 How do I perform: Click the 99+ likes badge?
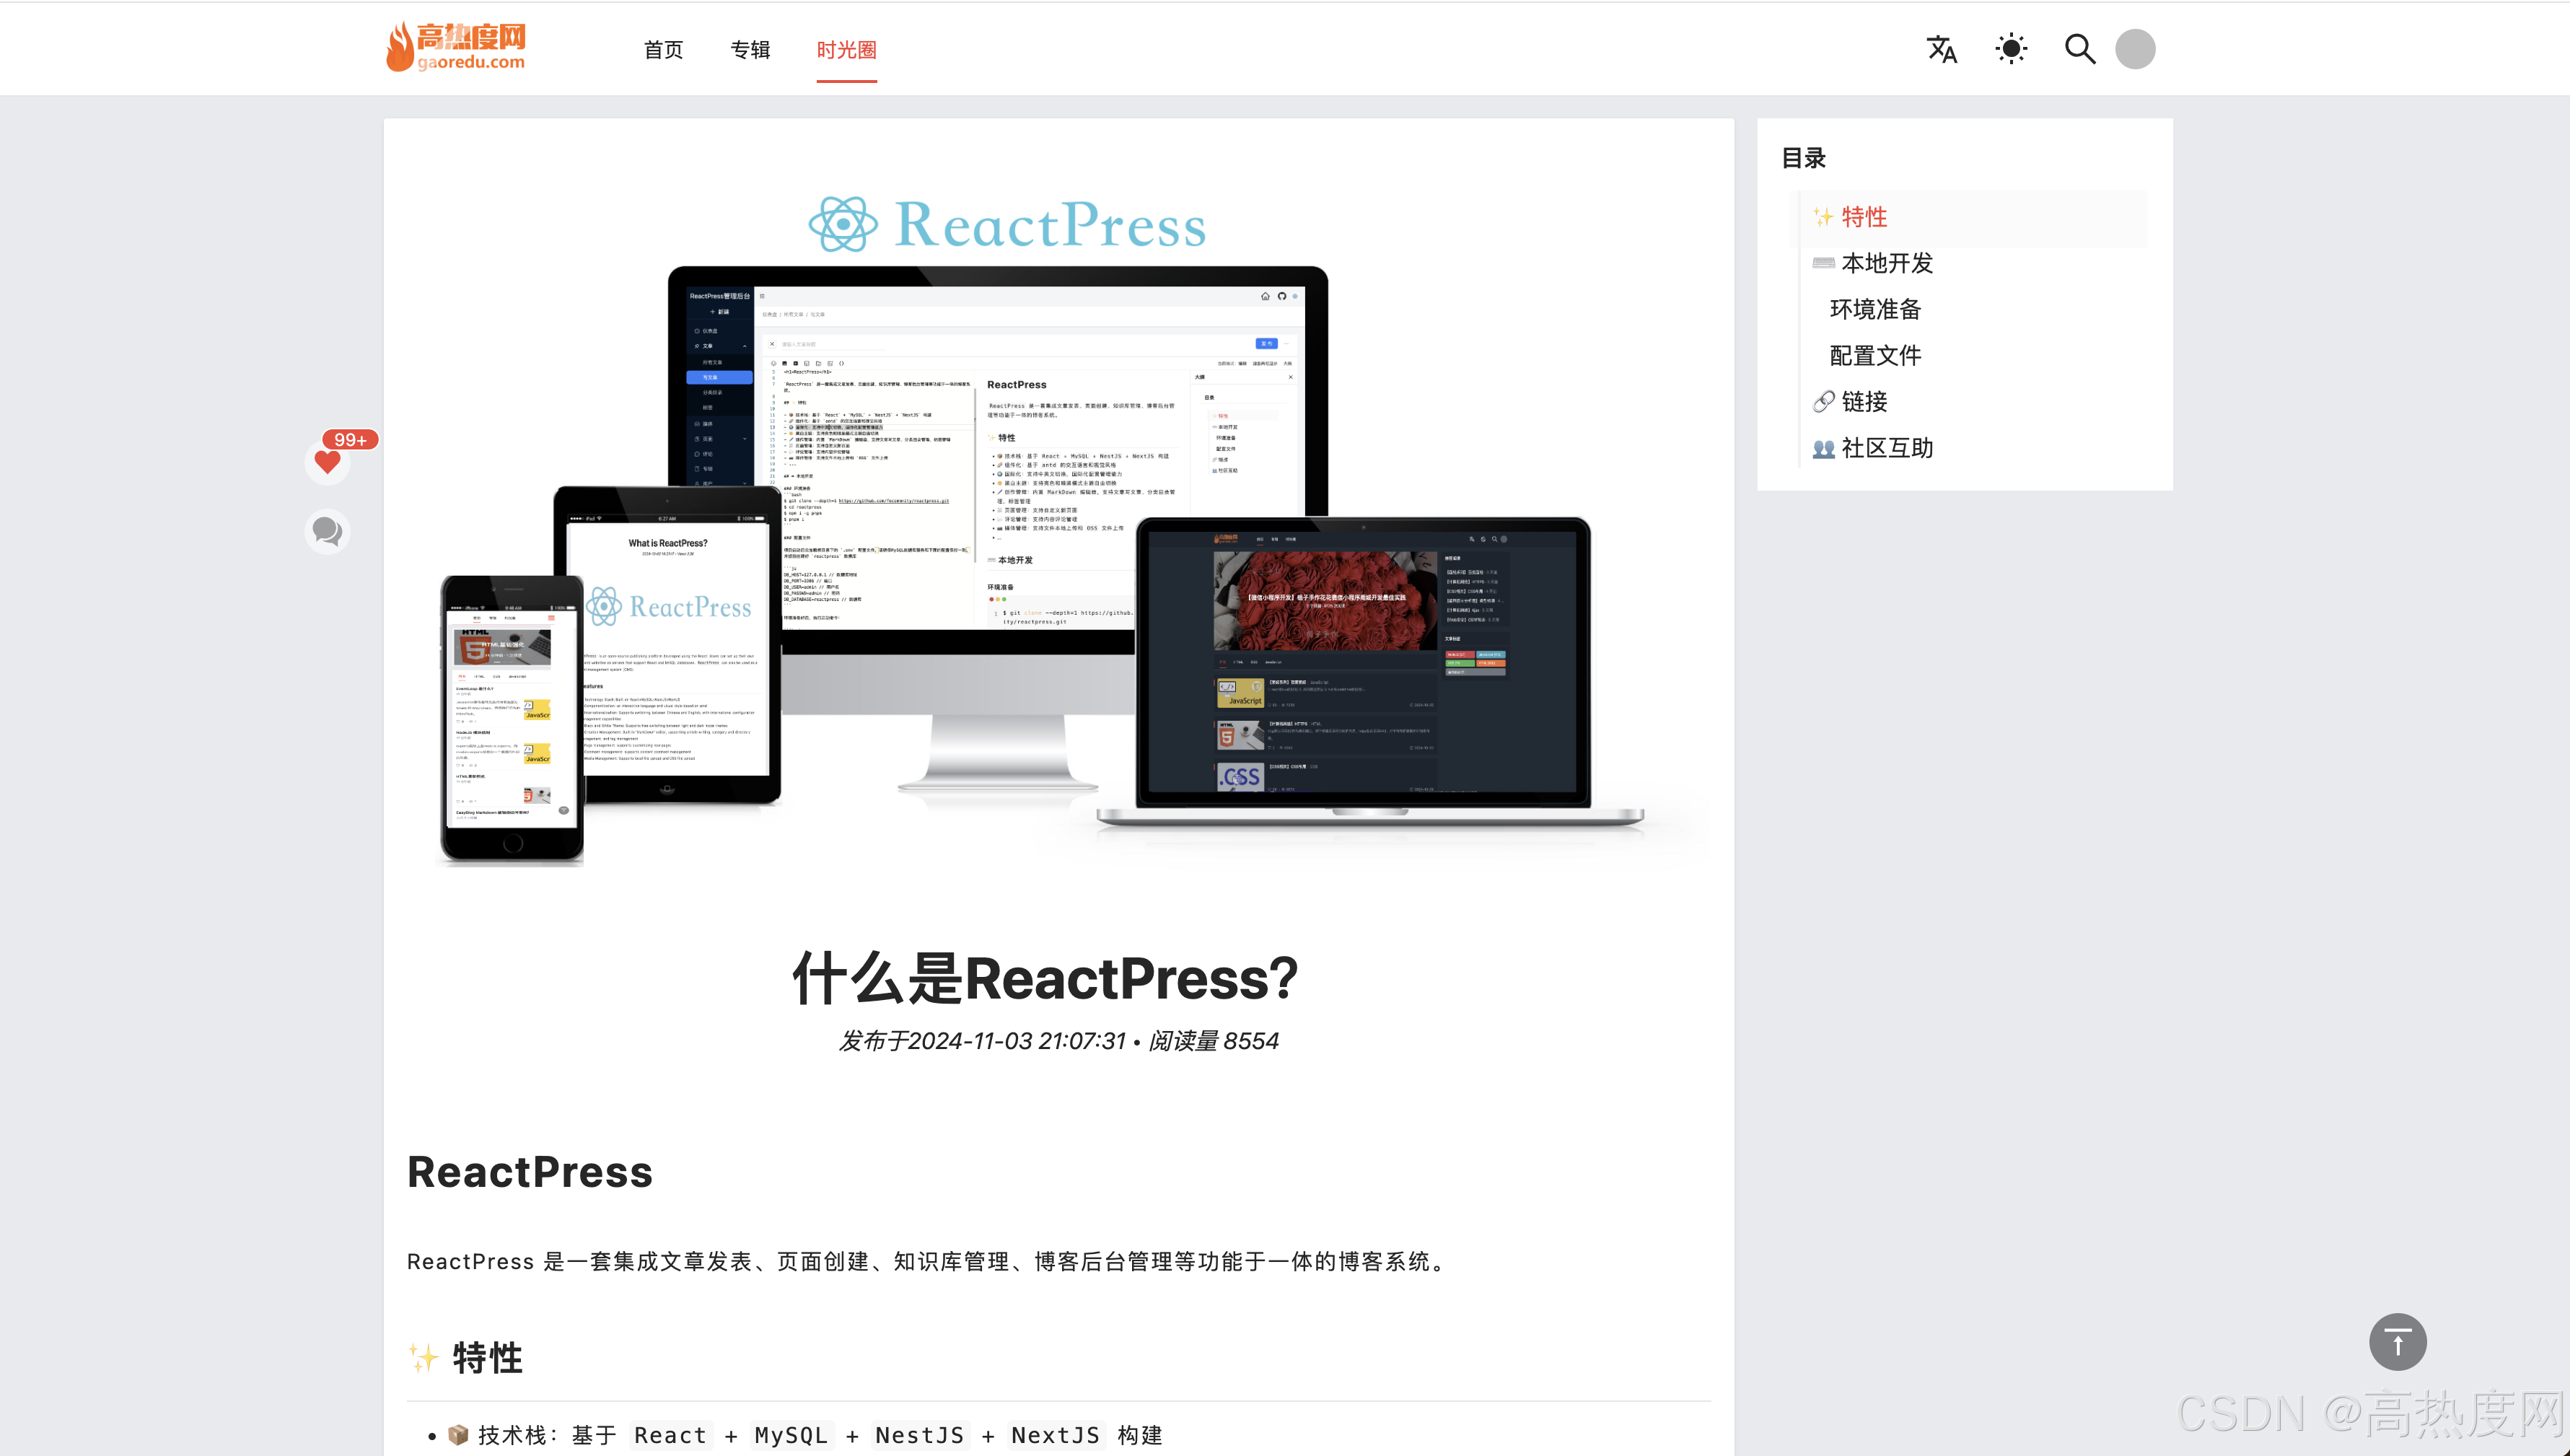(x=350, y=440)
